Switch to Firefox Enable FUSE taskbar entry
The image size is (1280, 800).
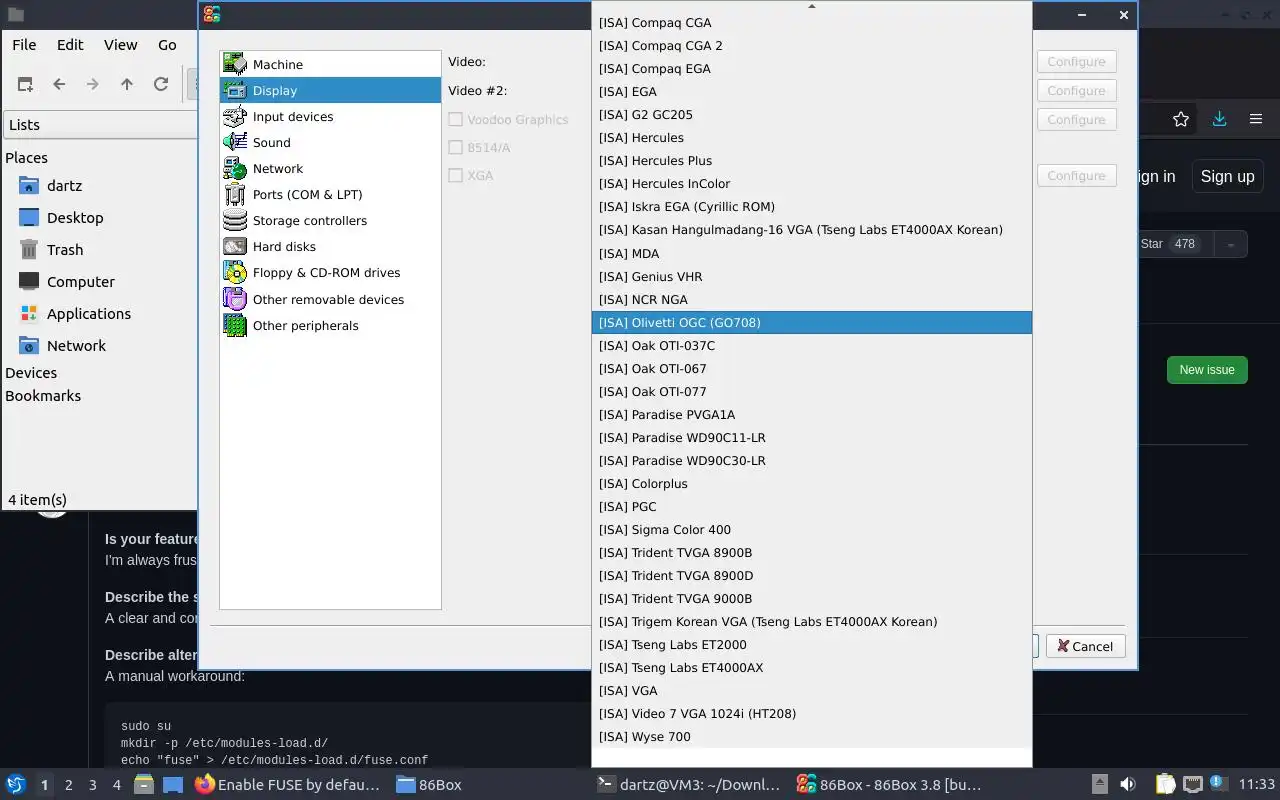coord(287,784)
